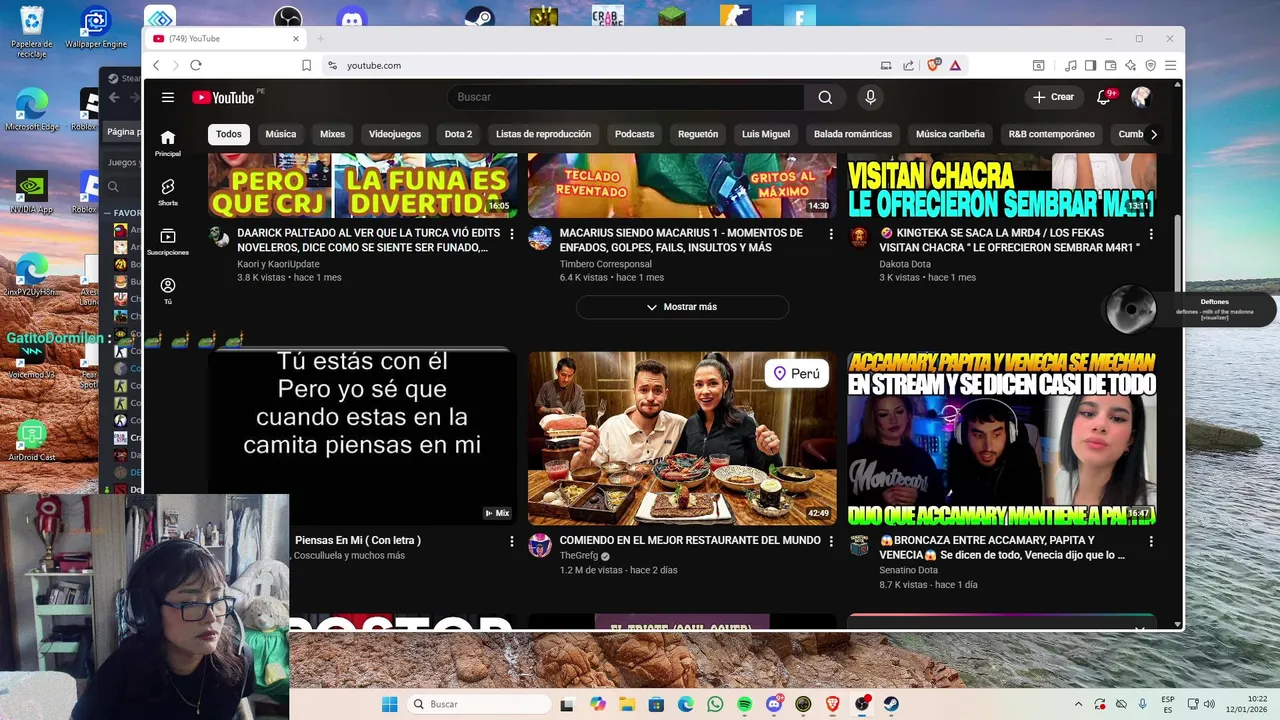Open the Windows Start menu

point(389,704)
